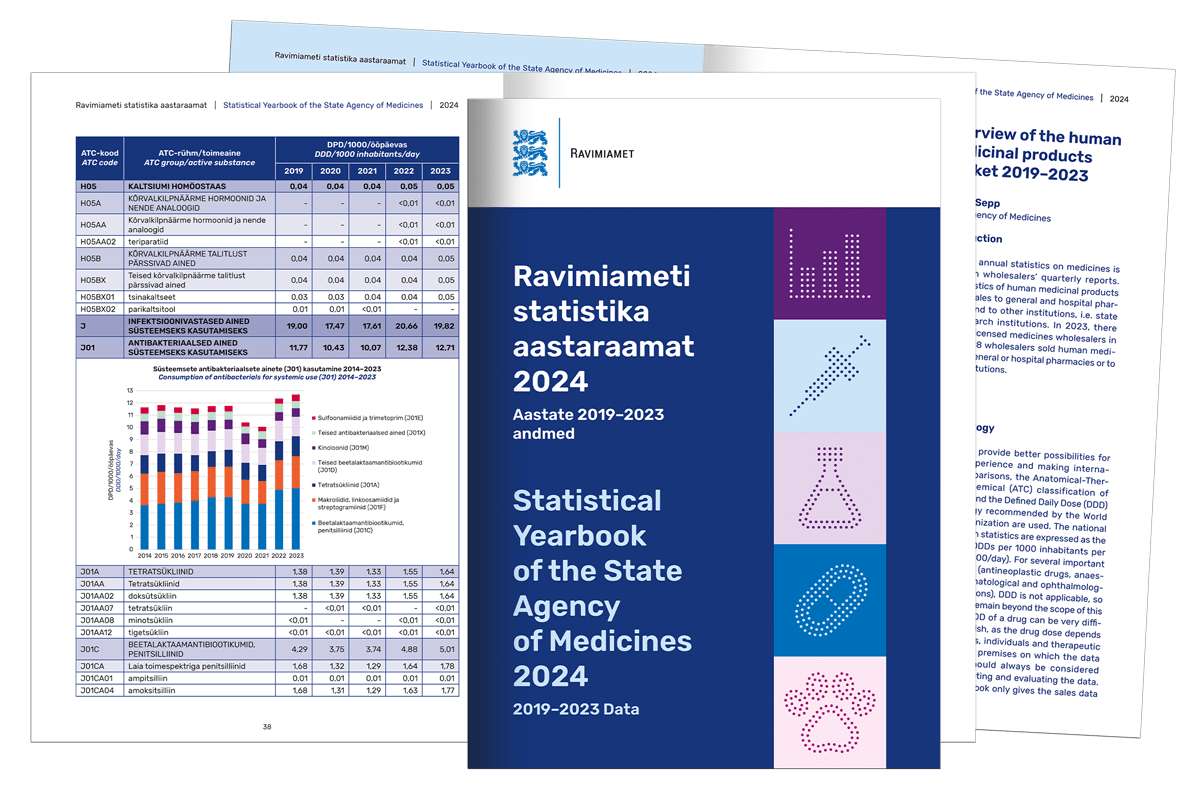Click the page number 38
The image size is (1200, 791).
click(x=267, y=727)
